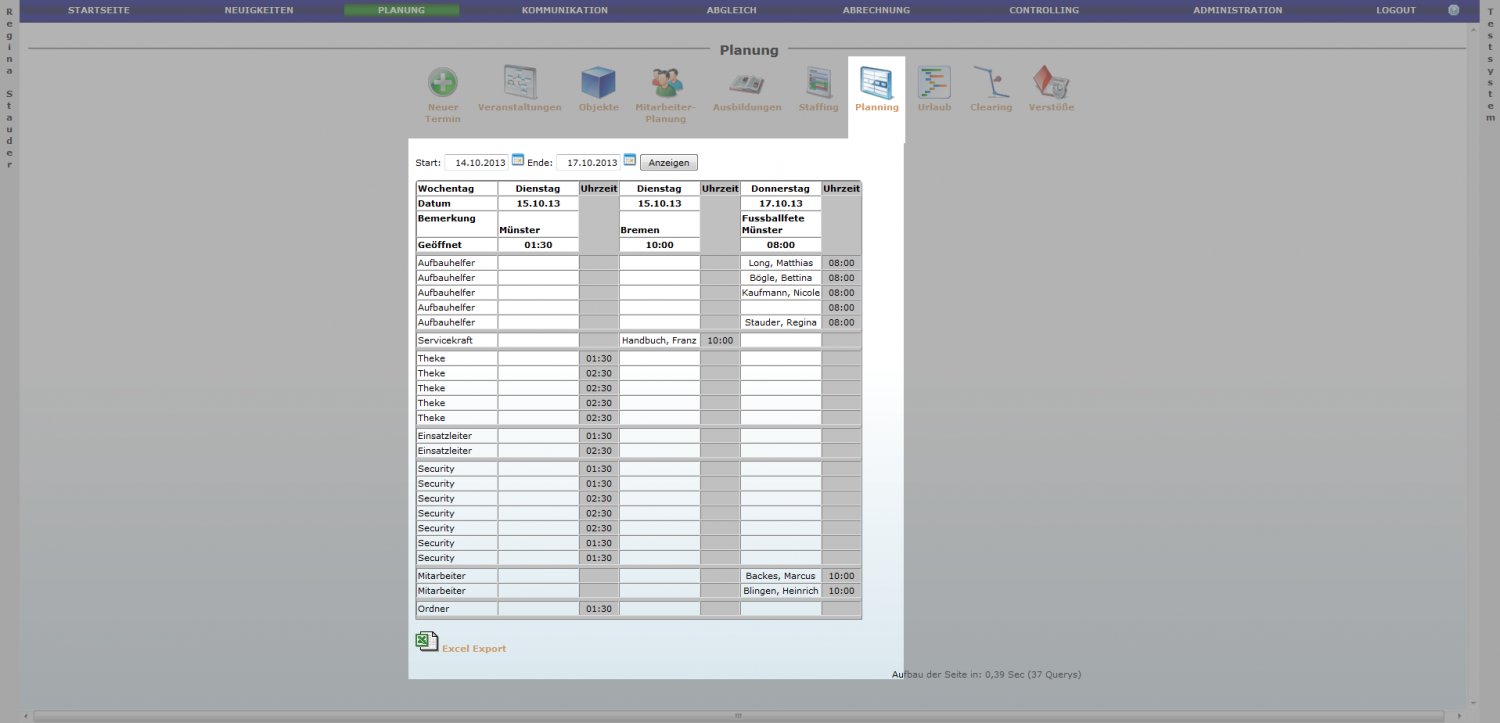This screenshot has height=723, width=1500.
Task: Click the Donnerstag column header
Action: pyautogui.click(x=781, y=189)
